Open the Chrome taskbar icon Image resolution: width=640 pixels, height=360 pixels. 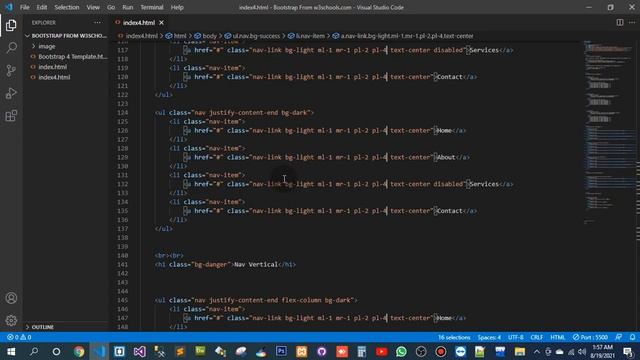(79, 351)
